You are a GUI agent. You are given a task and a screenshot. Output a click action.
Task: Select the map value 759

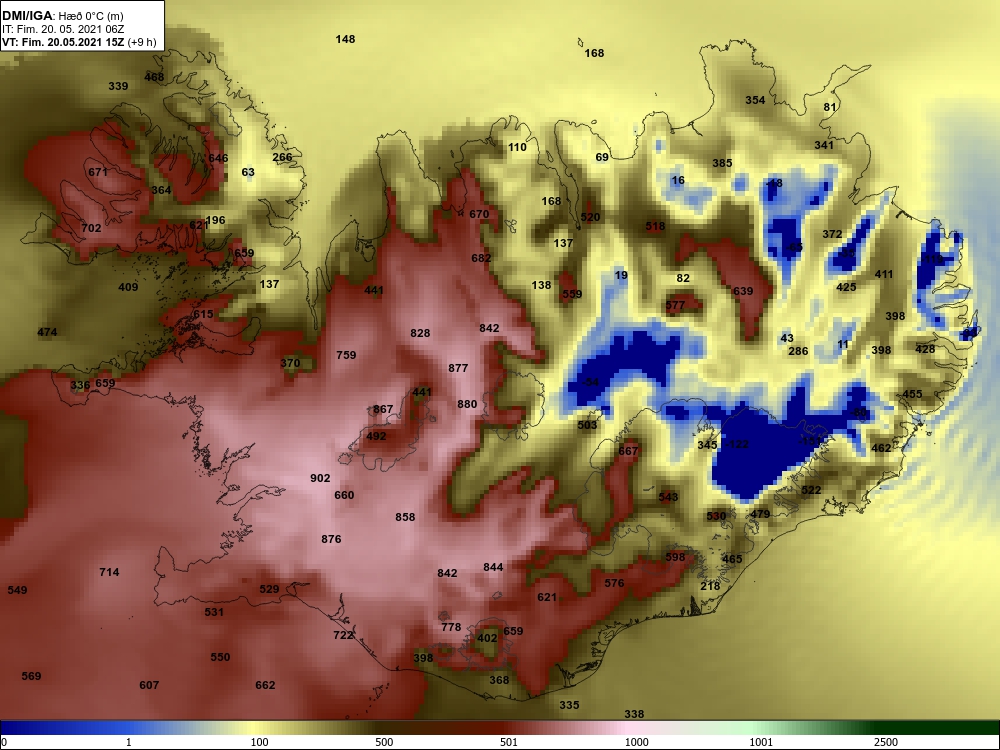[x=346, y=355]
